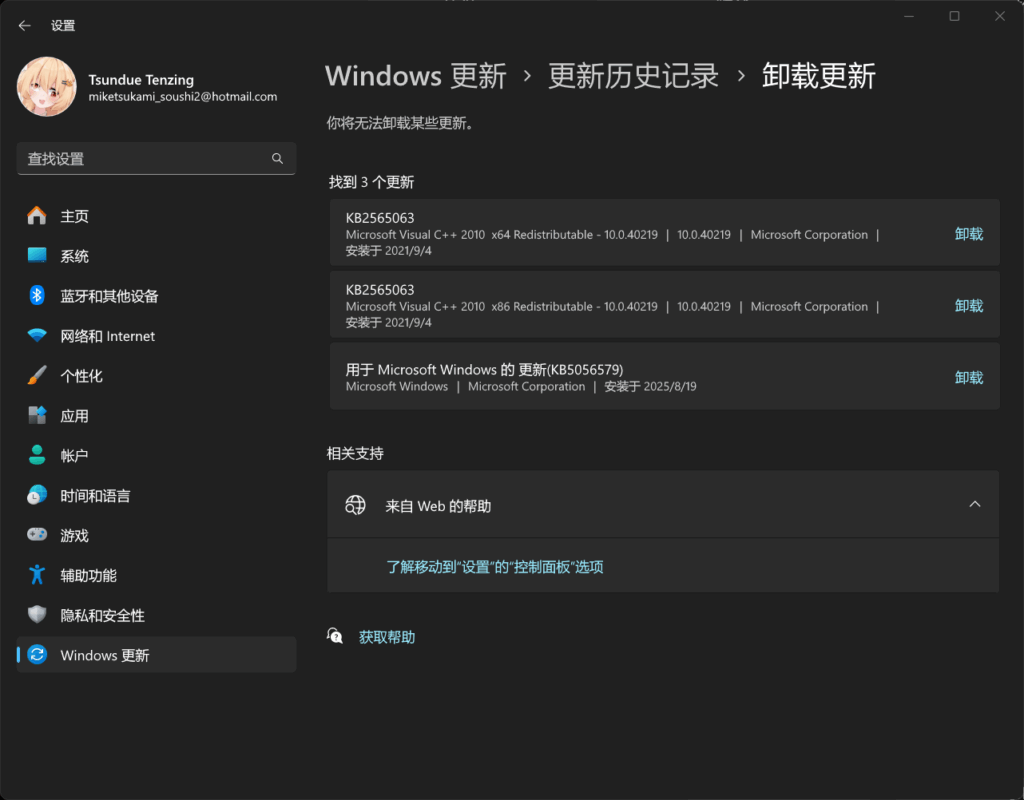This screenshot has width=1024, height=800.
Task: Select the x64 Redistributable description text
Action: coord(502,234)
